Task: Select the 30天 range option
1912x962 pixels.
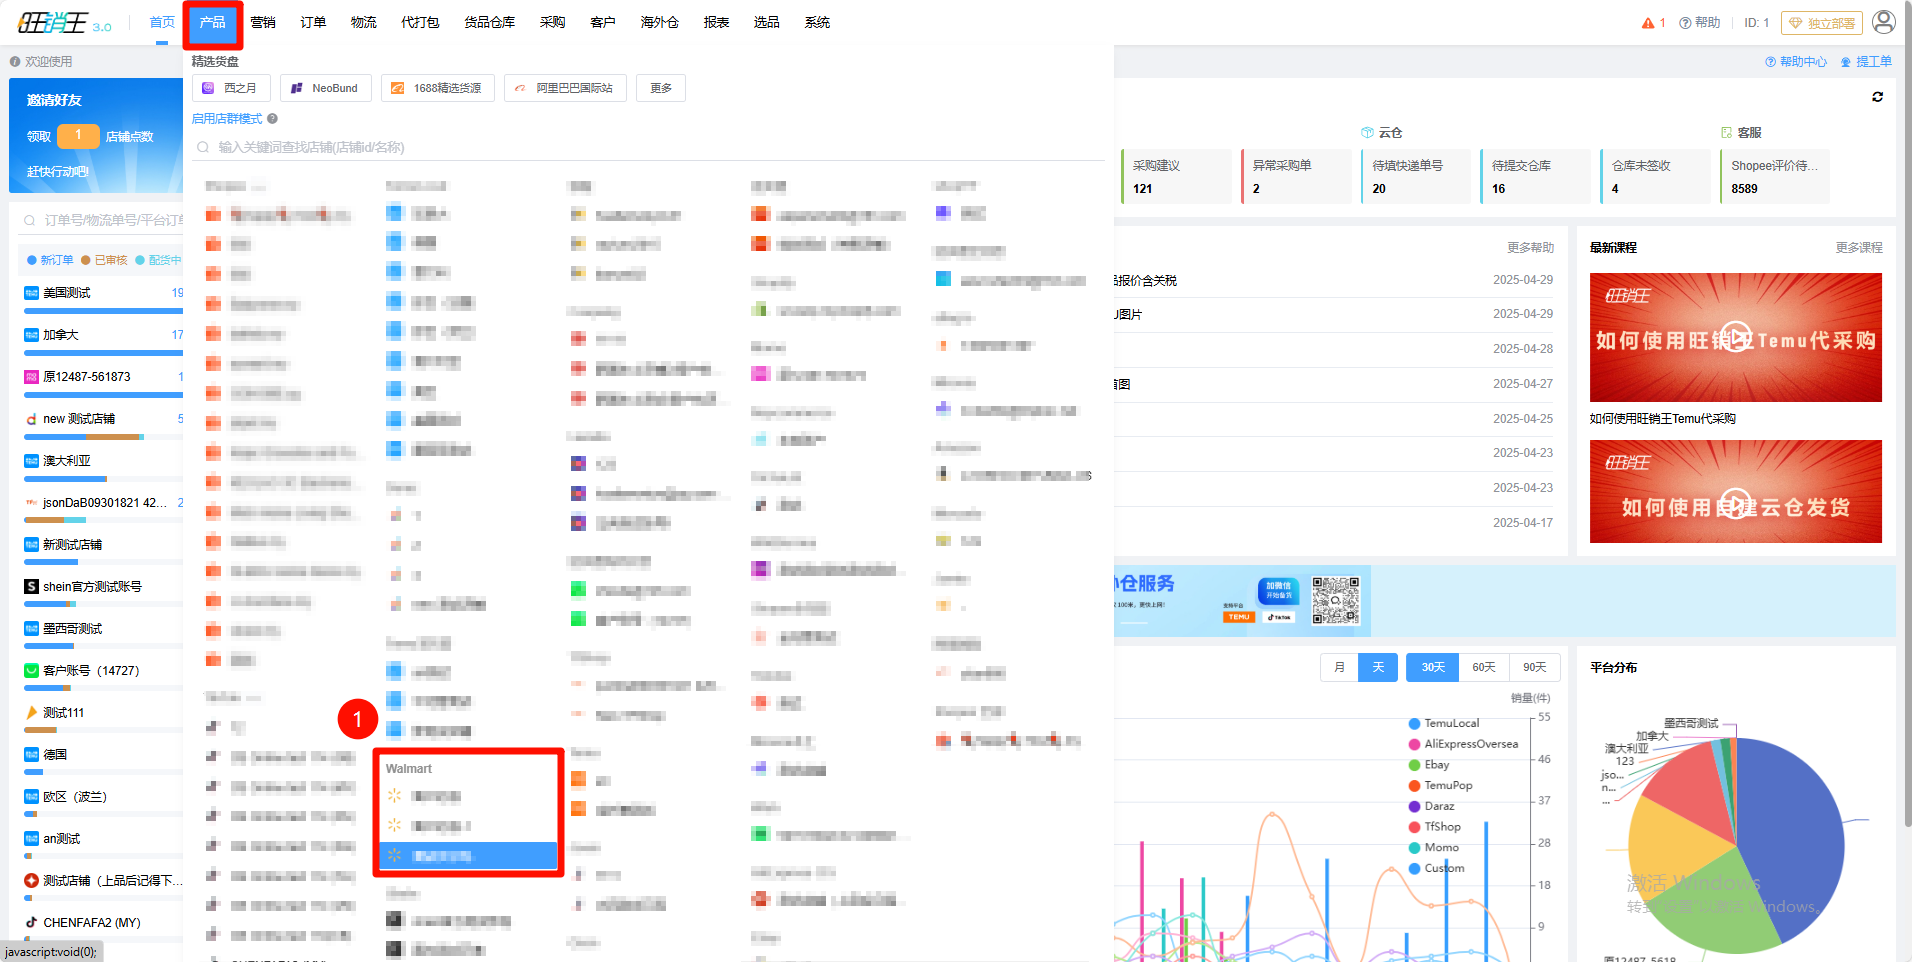Action: pyautogui.click(x=1433, y=667)
